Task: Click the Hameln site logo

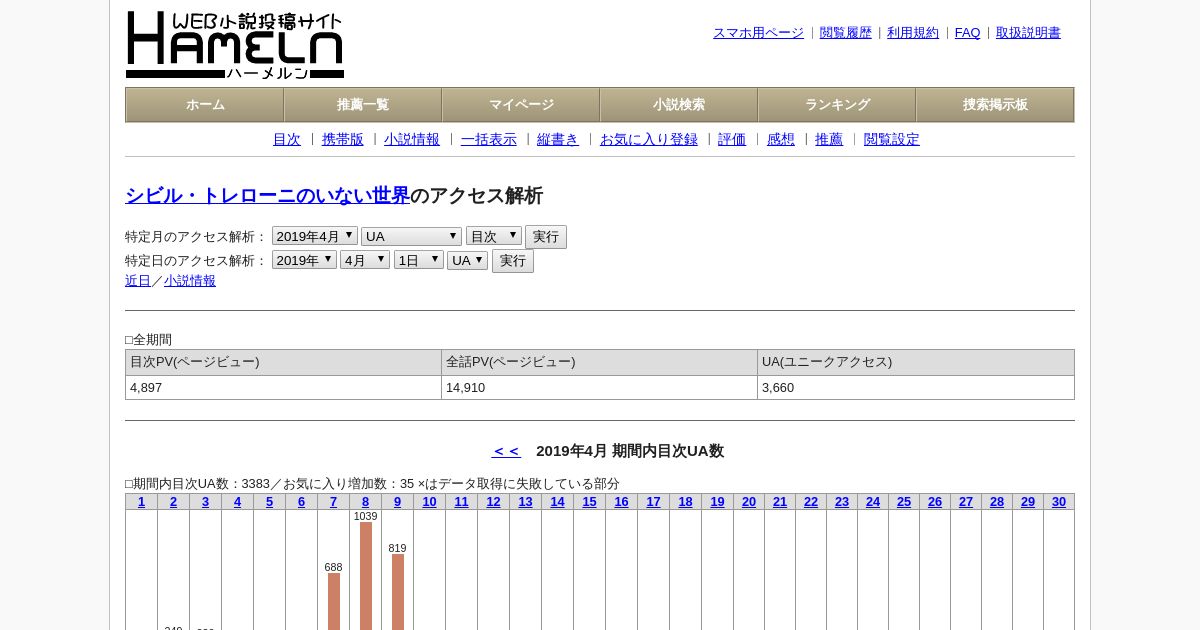Action: pyautogui.click(x=235, y=45)
